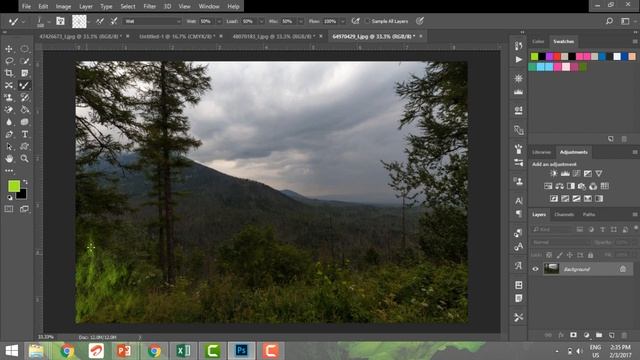Toggle load brush after each stroke
Screen dimensions: 640x360
coord(100,21)
